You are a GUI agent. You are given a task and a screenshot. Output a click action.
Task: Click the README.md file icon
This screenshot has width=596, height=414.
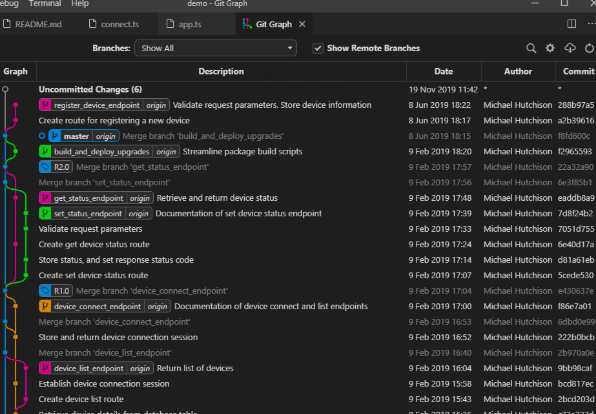pos(6,24)
